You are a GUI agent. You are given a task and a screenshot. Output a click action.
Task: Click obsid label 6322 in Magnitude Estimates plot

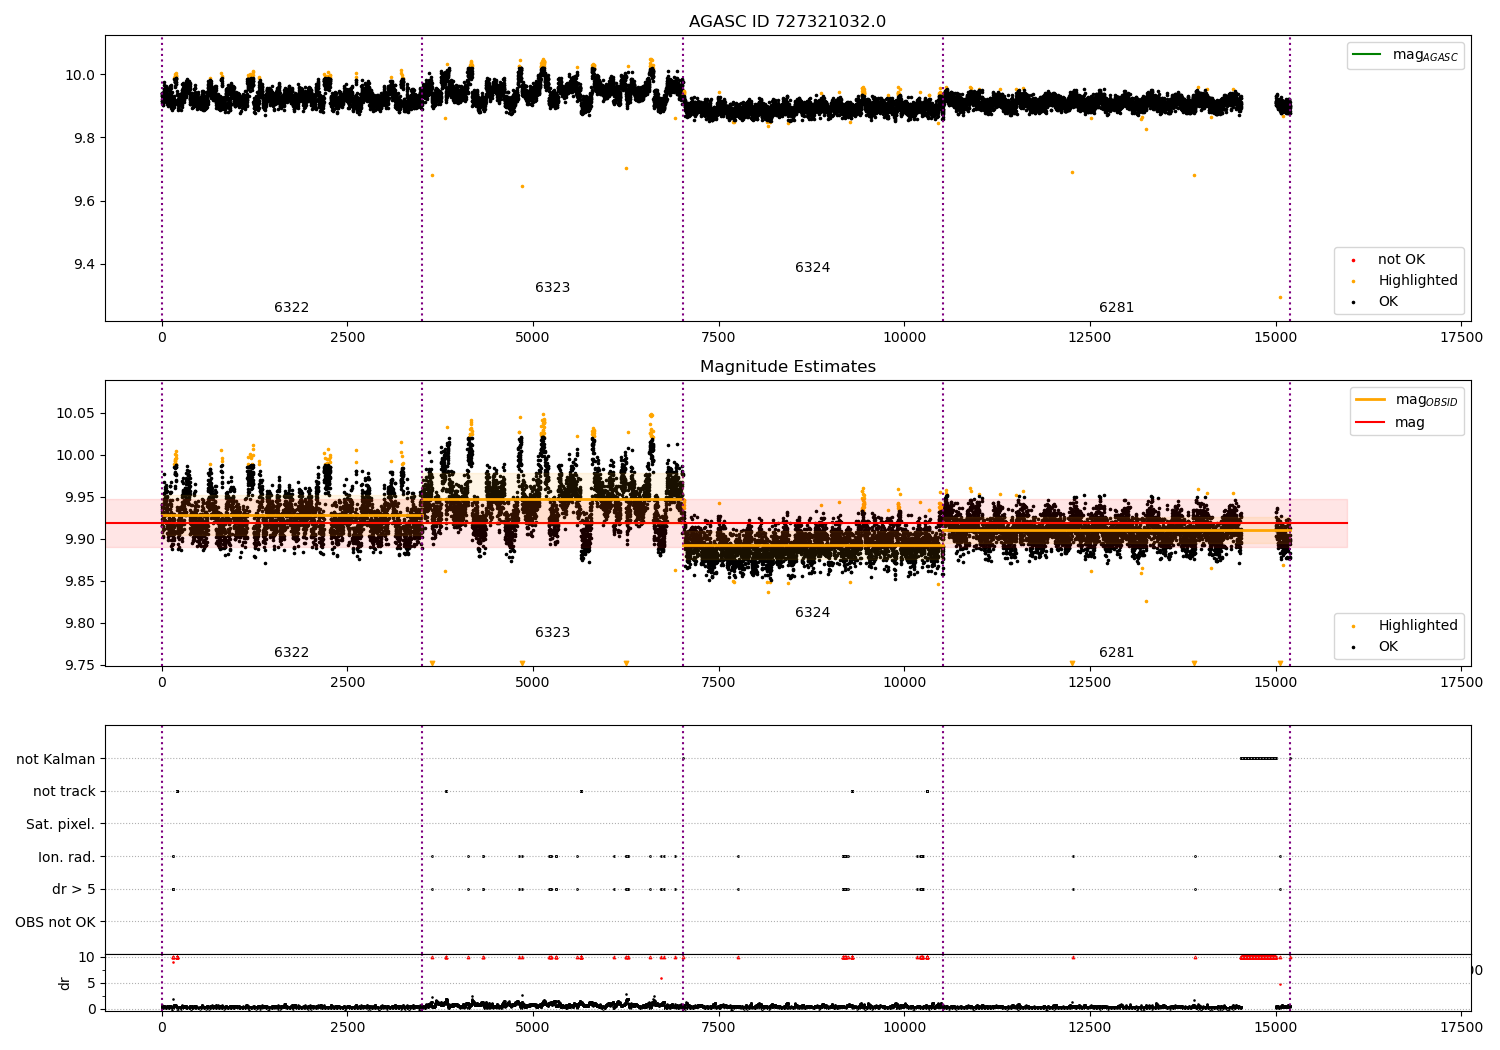[x=292, y=653]
